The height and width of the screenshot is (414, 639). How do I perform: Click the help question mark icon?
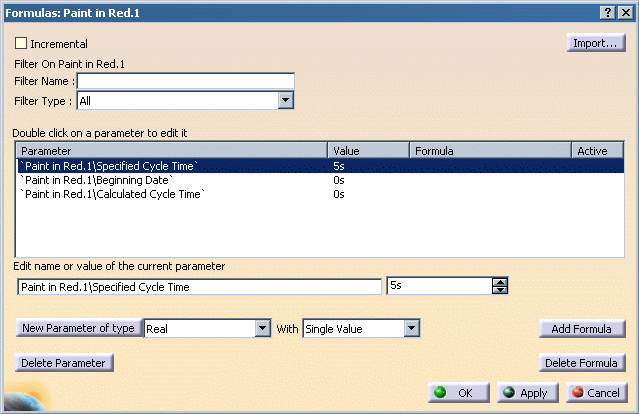pos(608,10)
